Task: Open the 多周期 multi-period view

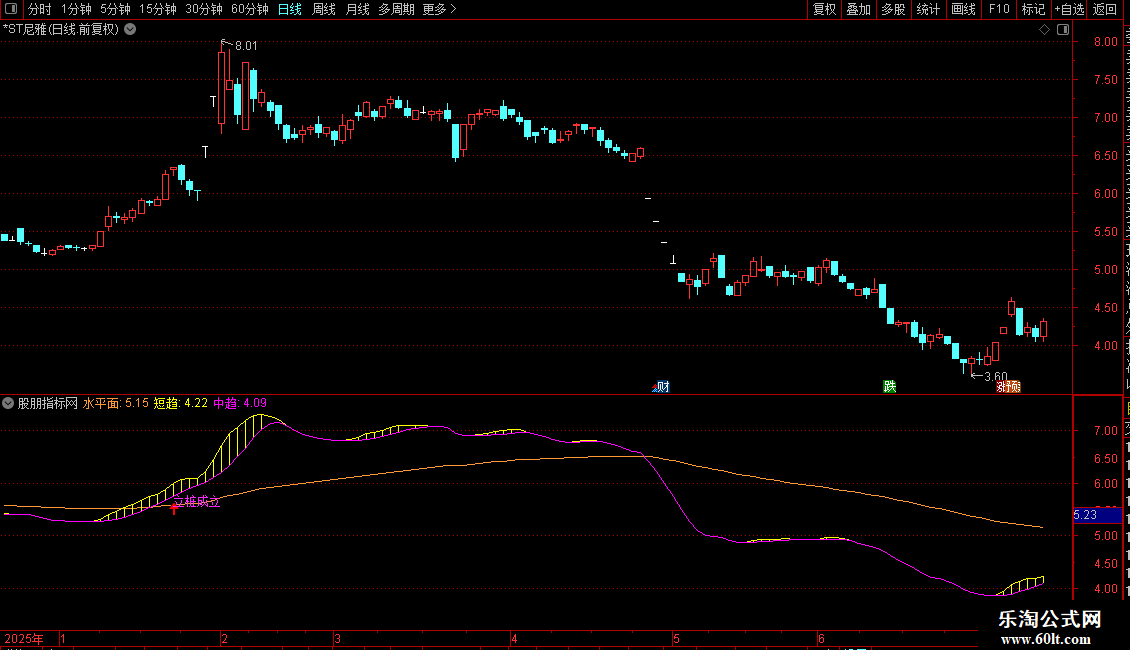Action: click(396, 9)
